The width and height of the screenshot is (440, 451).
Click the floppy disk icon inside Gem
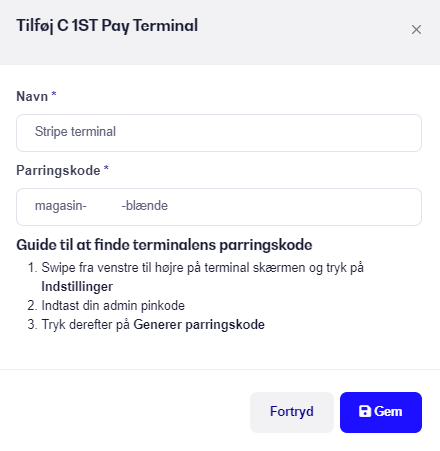pyautogui.click(x=365, y=411)
